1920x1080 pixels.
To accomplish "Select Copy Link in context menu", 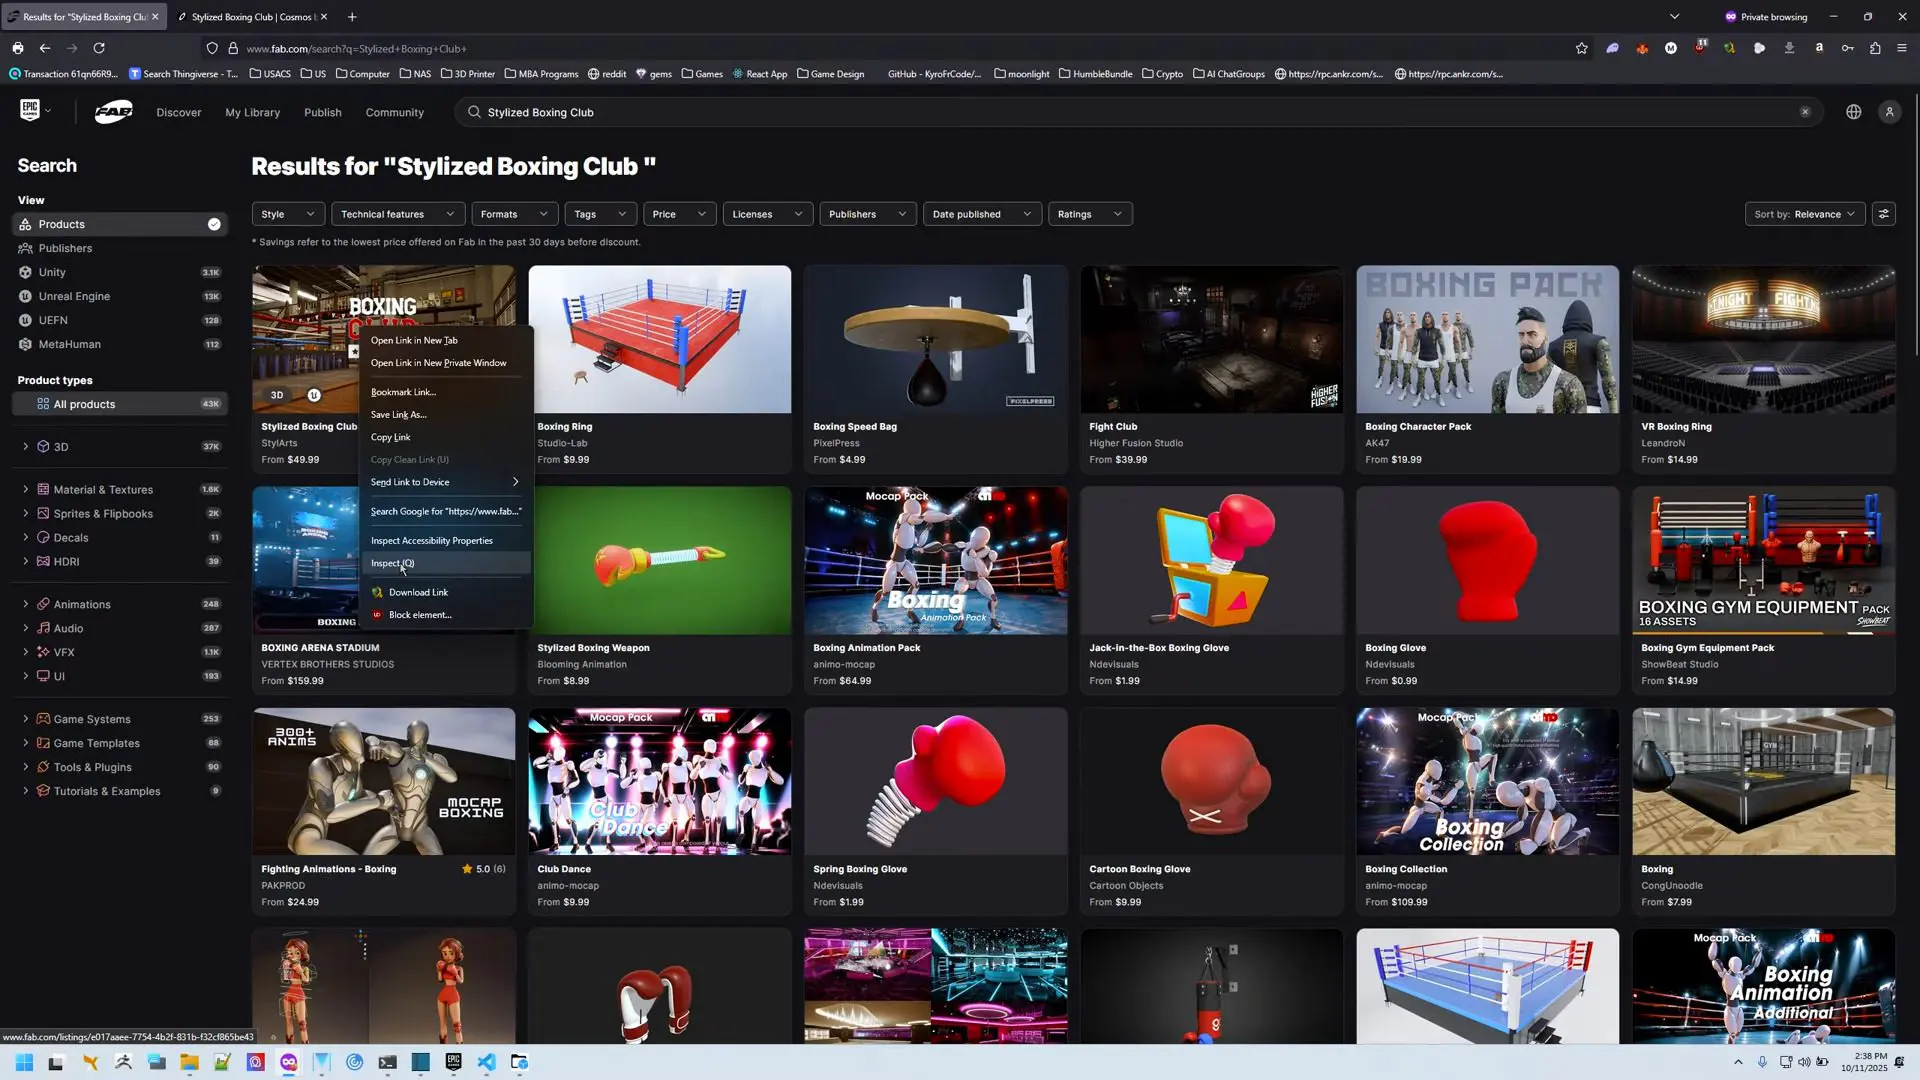I will (390, 437).
